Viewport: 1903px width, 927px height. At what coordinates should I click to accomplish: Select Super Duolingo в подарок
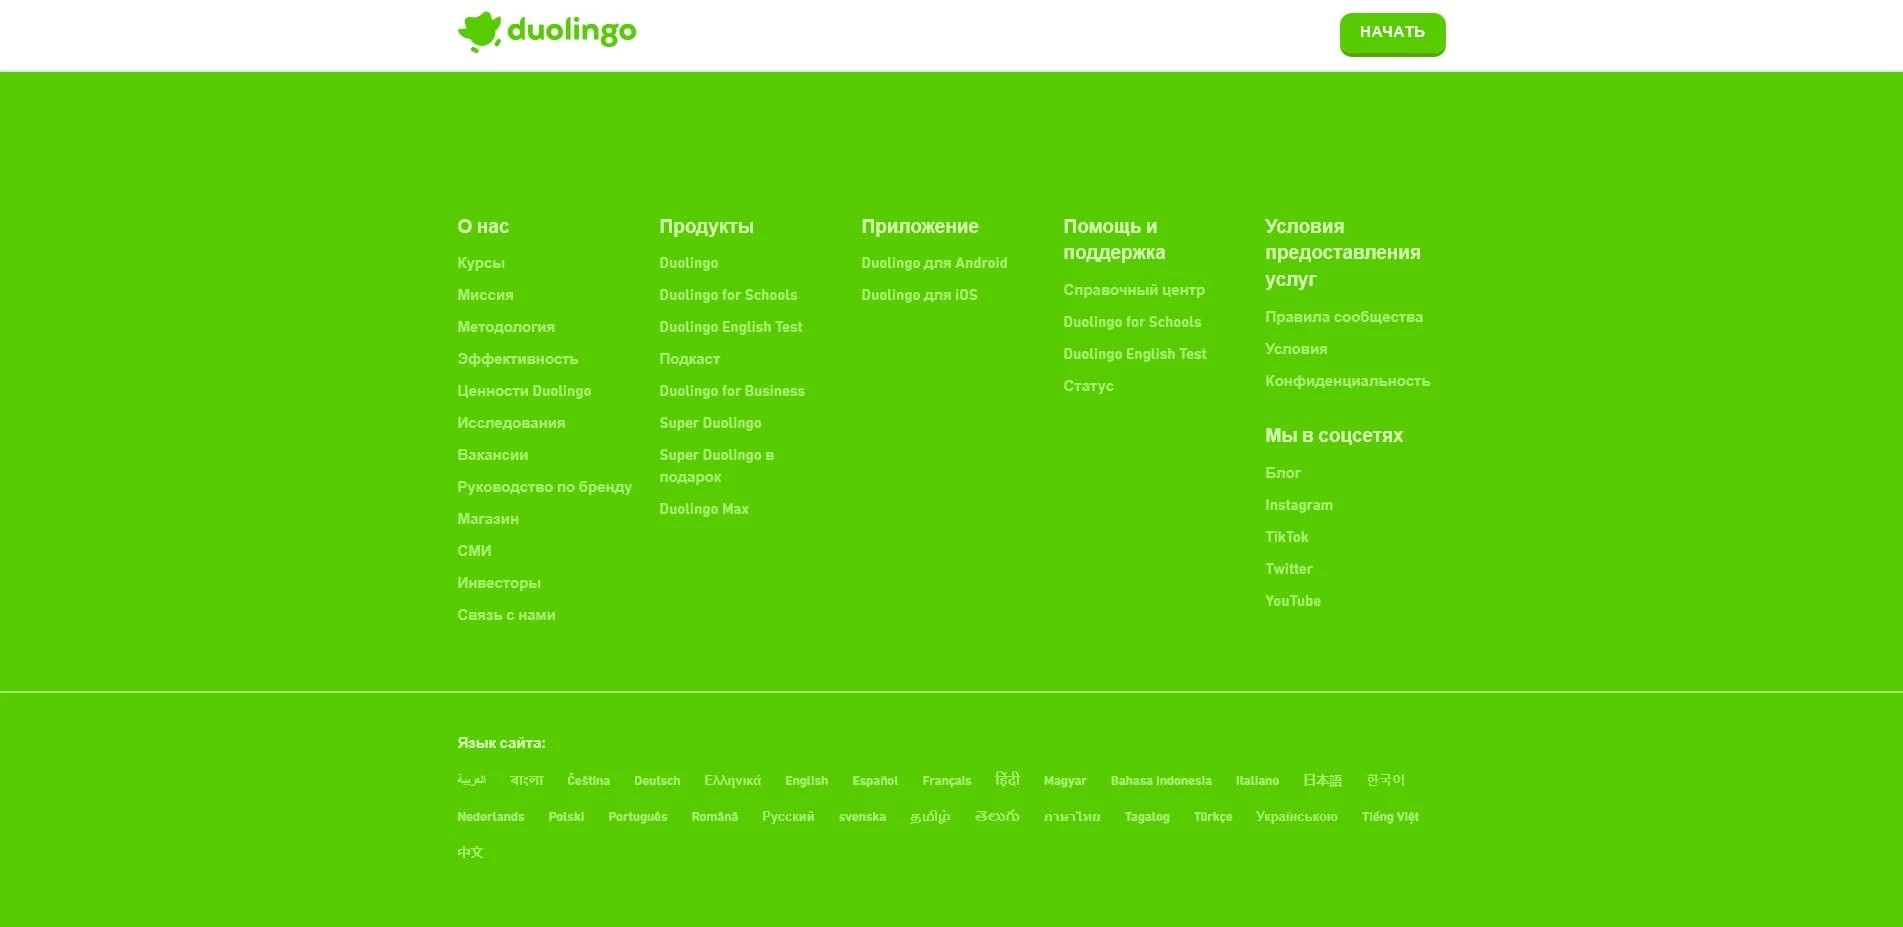[x=716, y=466]
